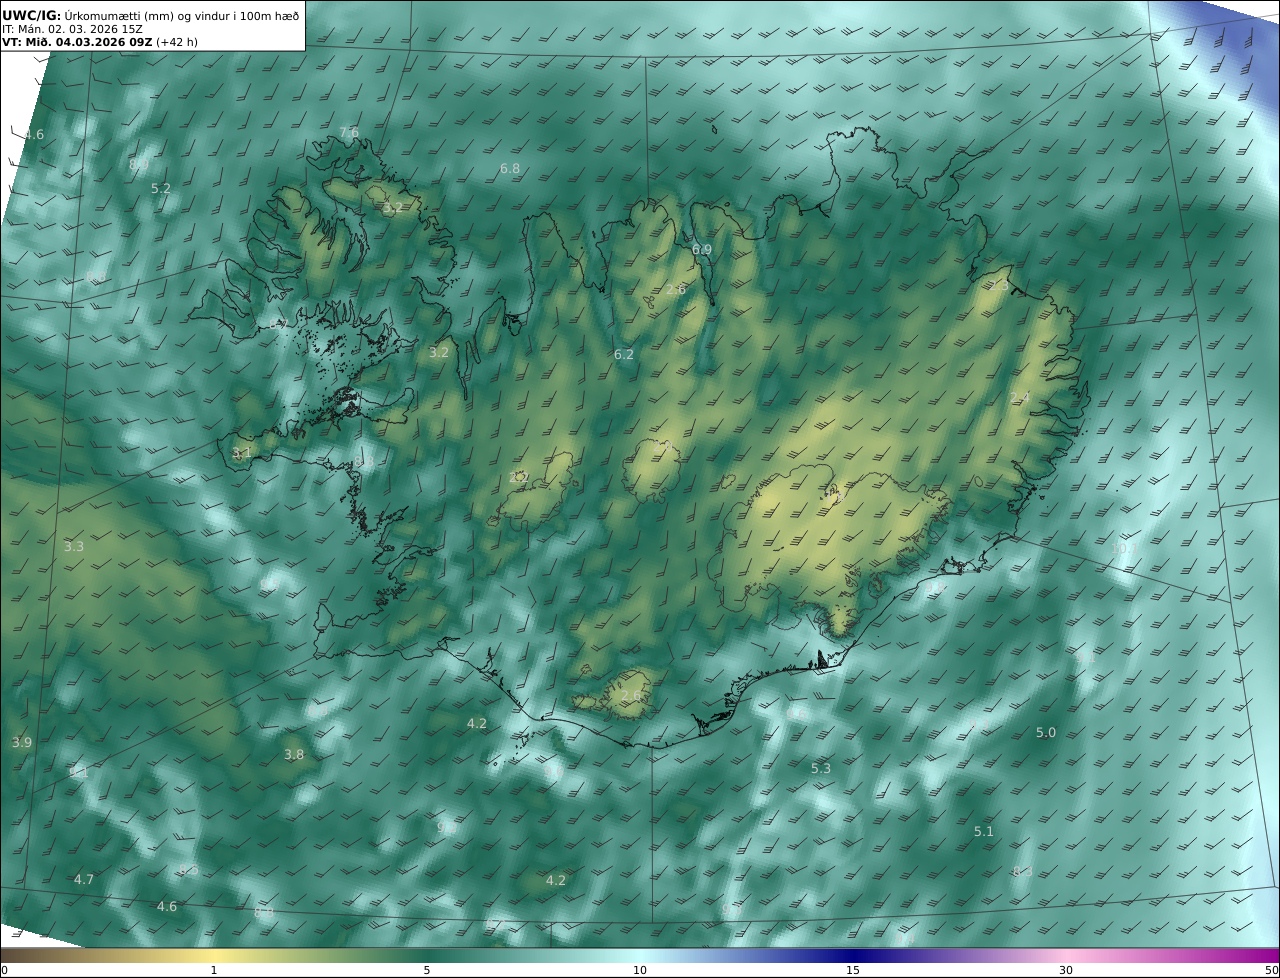Click the '0' tick on the color scale
This screenshot has width=1280, height=978.
(4, 970)
